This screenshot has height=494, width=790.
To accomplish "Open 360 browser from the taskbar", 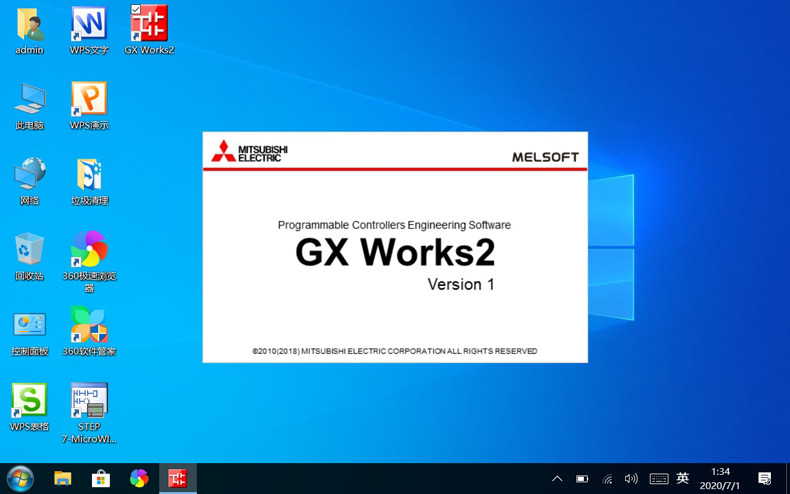I will pyautogui.click(x=139, y=478).
